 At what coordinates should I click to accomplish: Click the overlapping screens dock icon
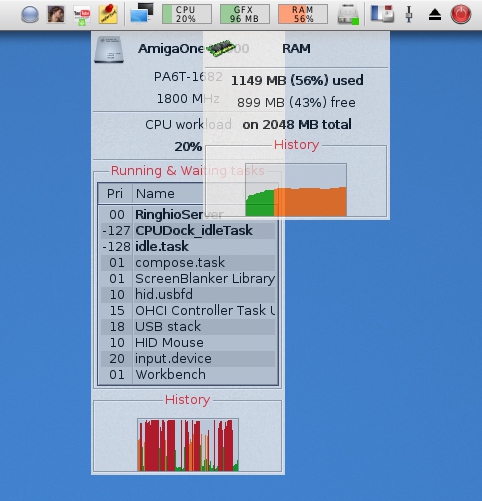(x=142, y=13)
